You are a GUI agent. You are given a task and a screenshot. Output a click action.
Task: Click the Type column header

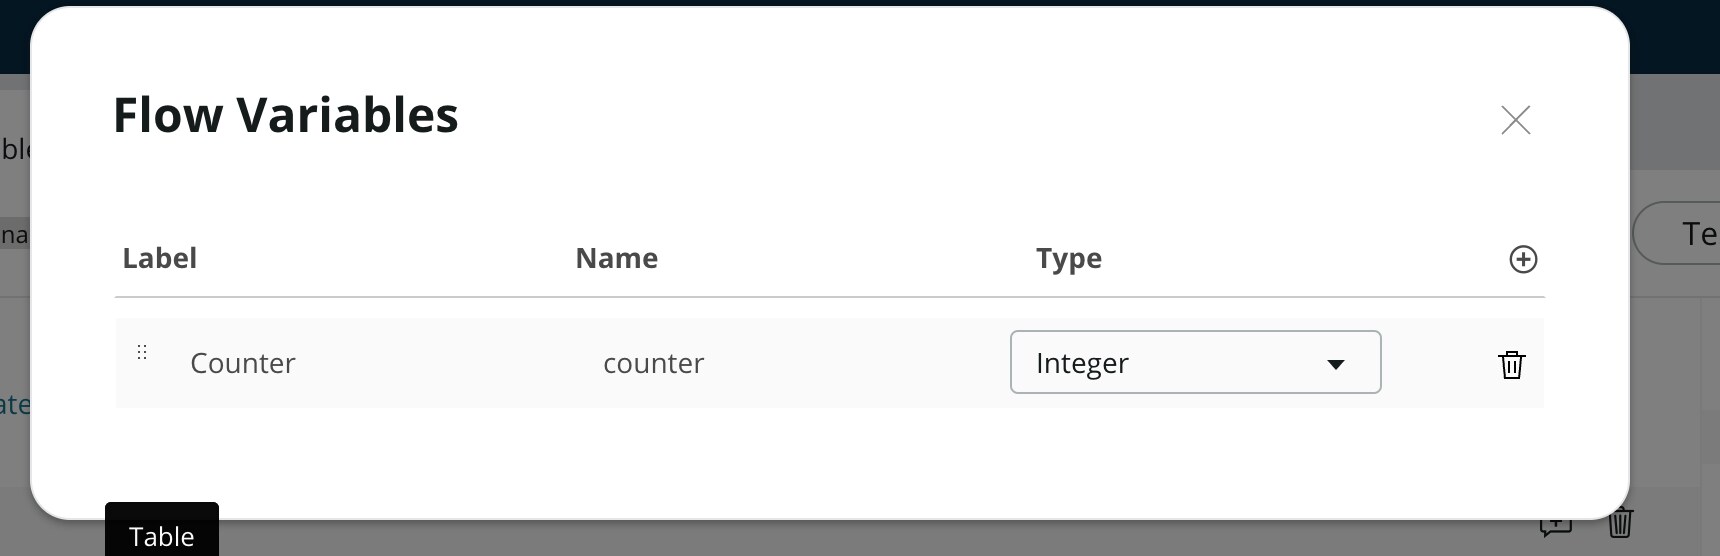(x=1068, y=259)
